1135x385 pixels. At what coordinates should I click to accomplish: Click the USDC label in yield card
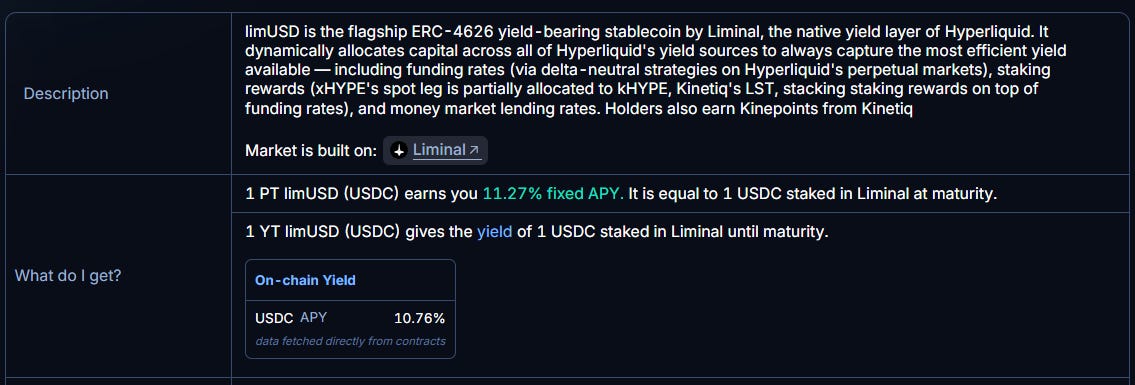pos(274,318)
